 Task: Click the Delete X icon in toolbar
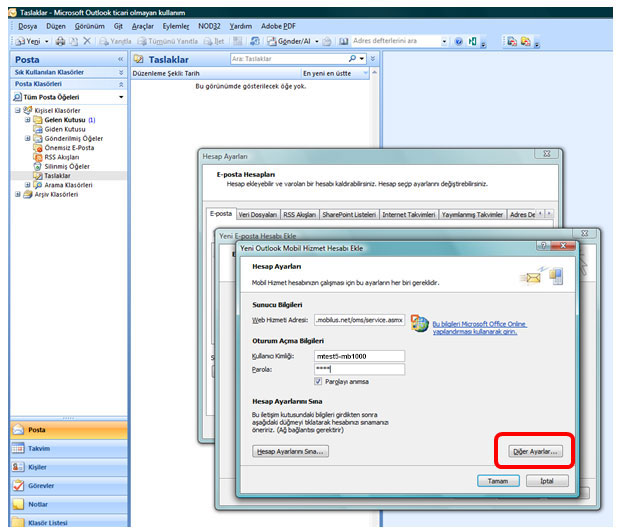click(x=87, y=41)
